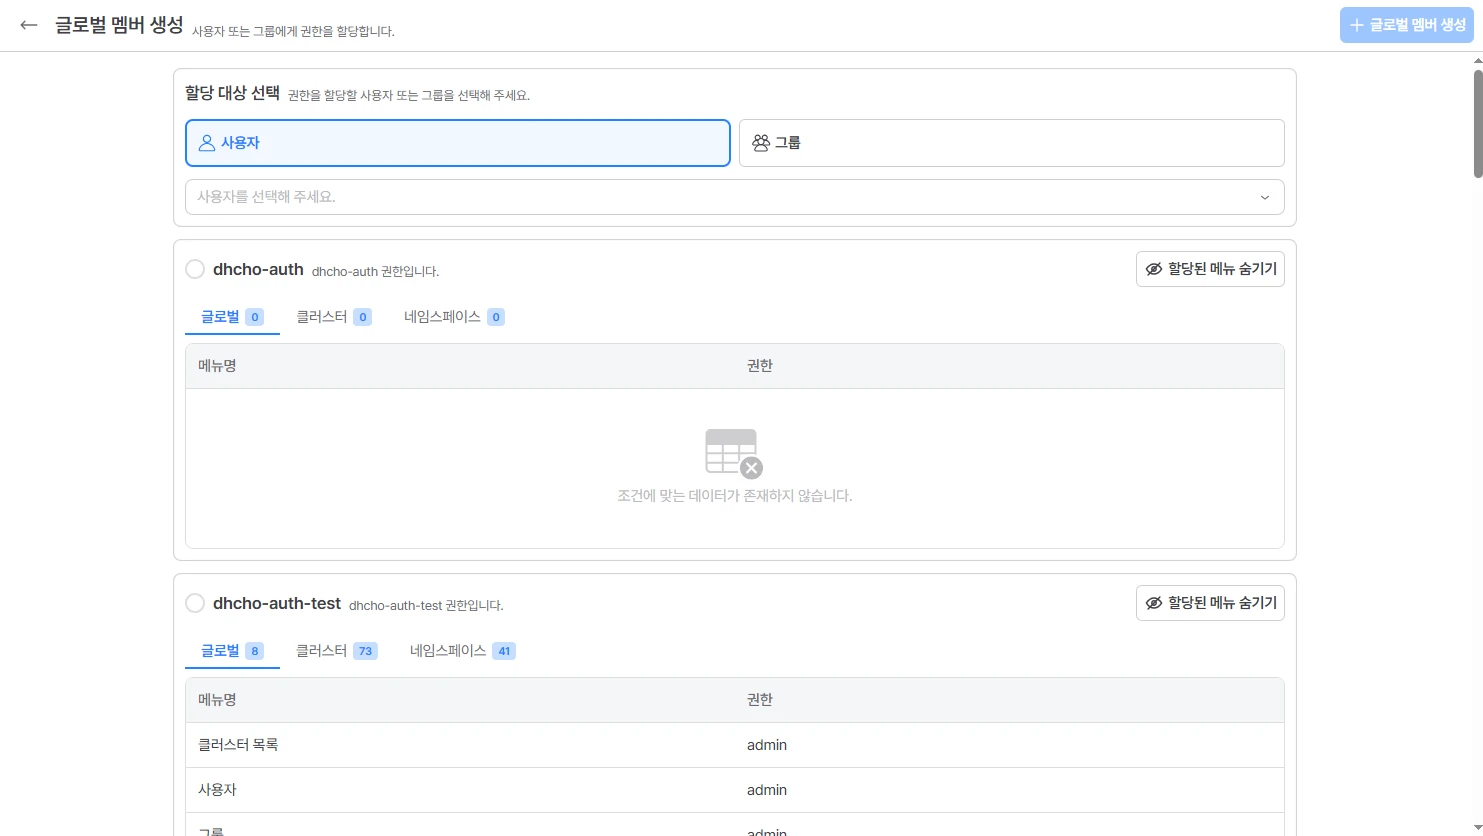Click the dhcho-auth-test role title

click(x=277, y=603)
